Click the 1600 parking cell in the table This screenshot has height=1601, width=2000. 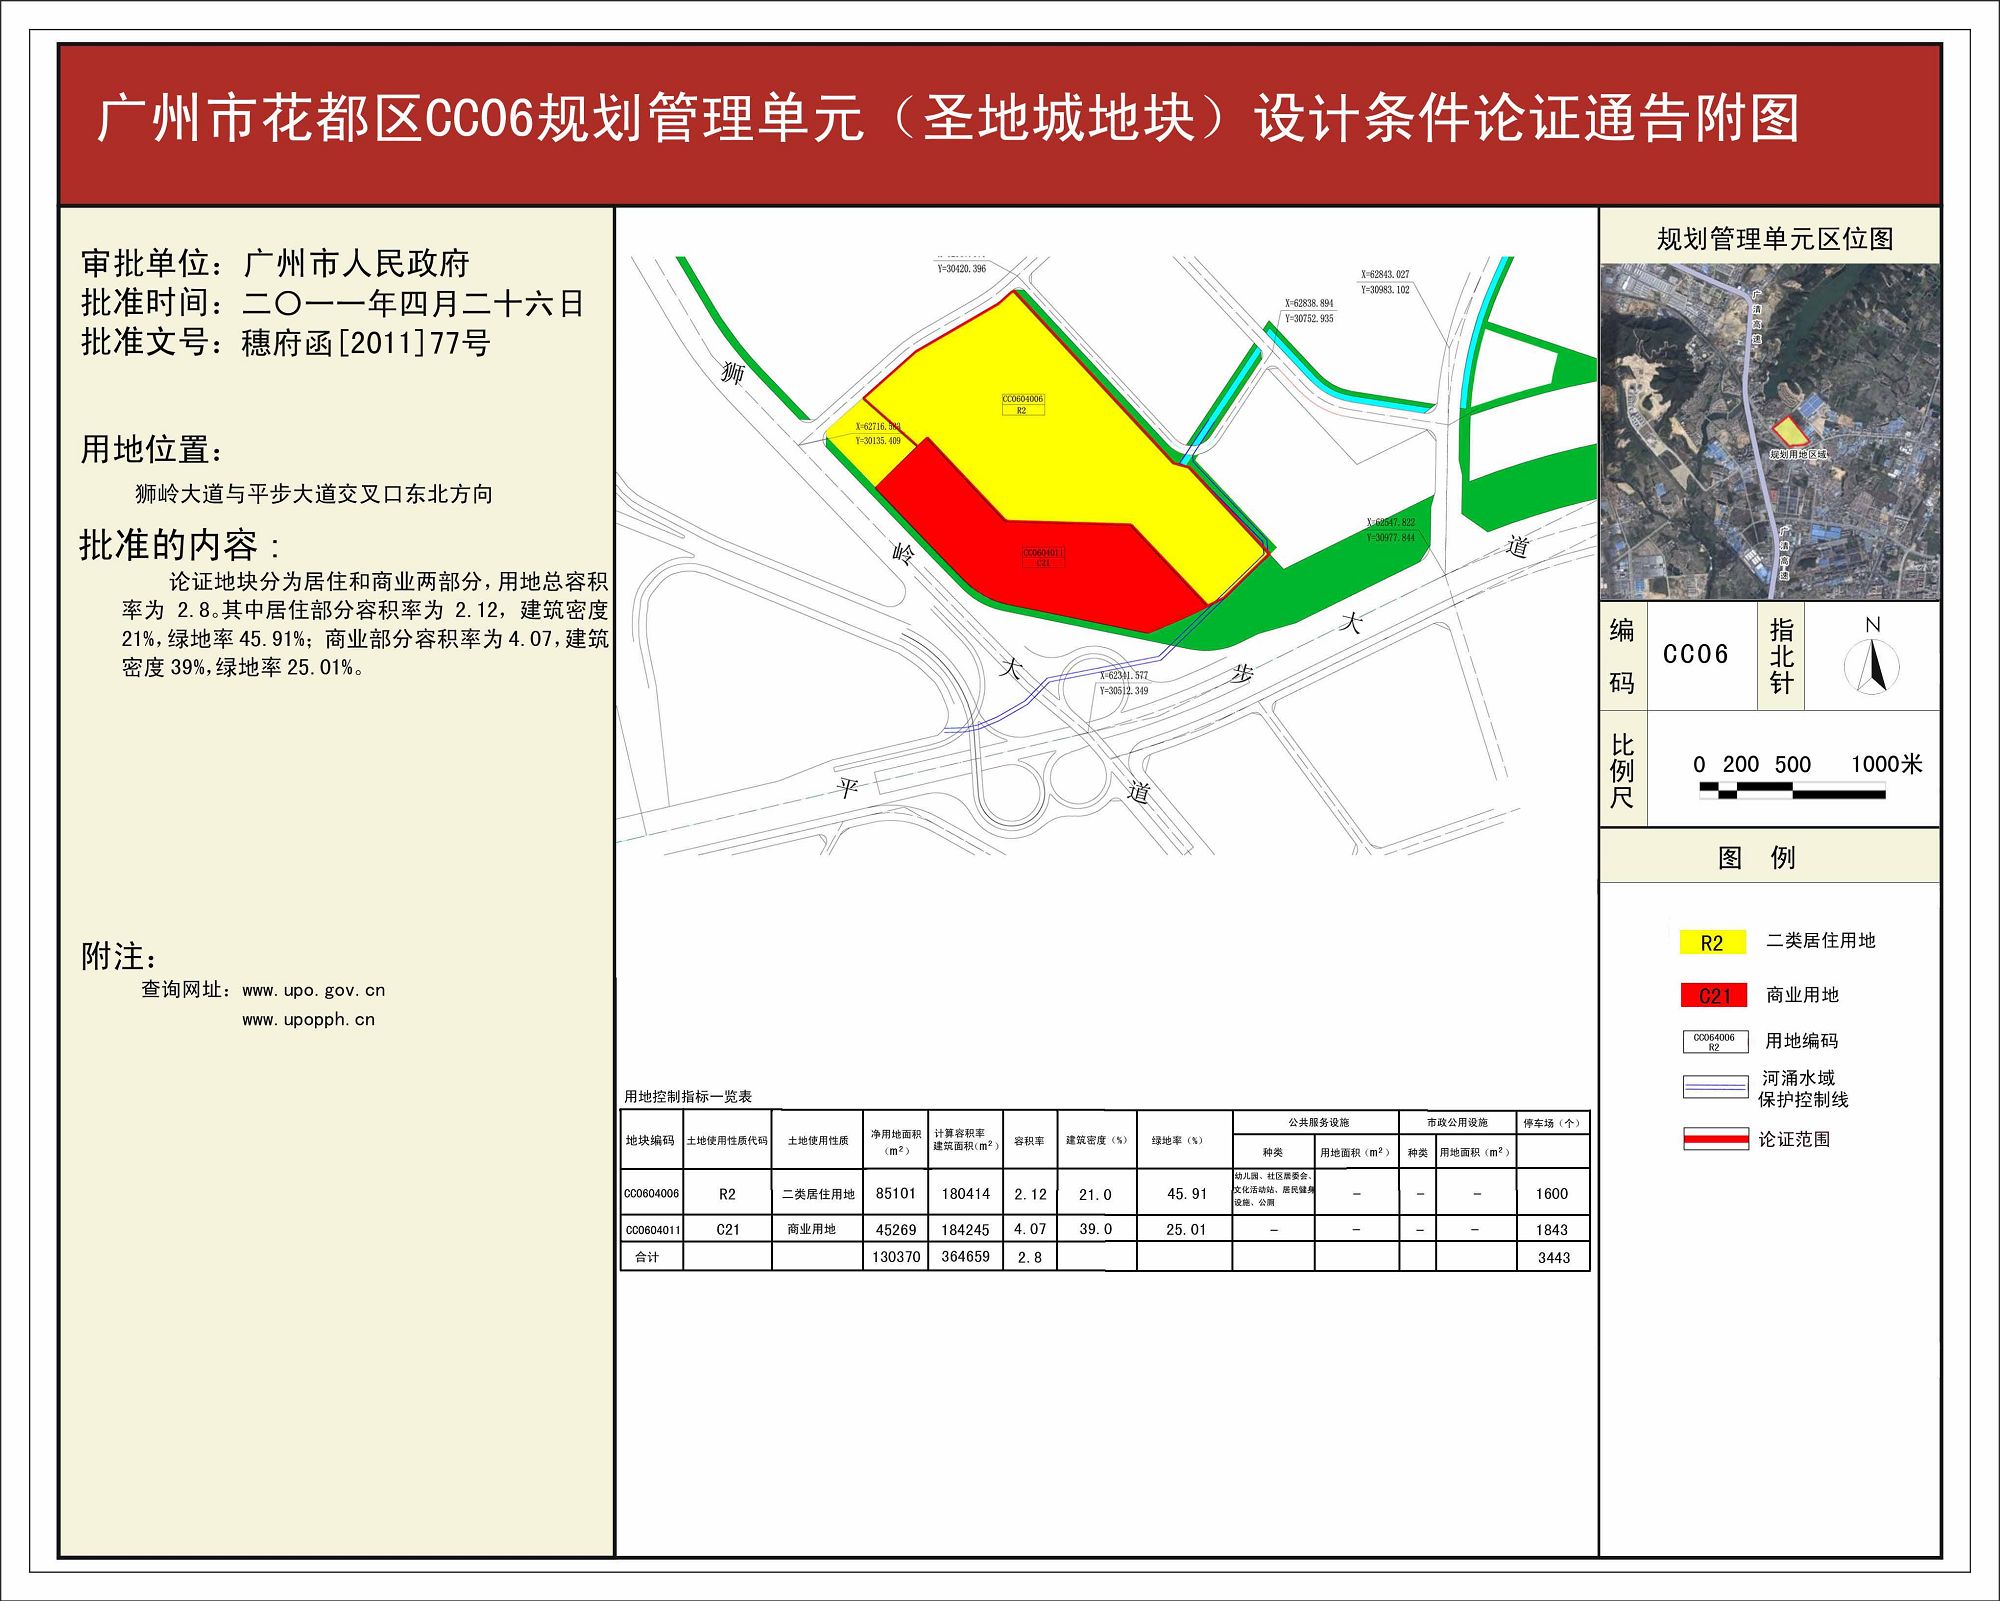[x=1551, y=1193]
